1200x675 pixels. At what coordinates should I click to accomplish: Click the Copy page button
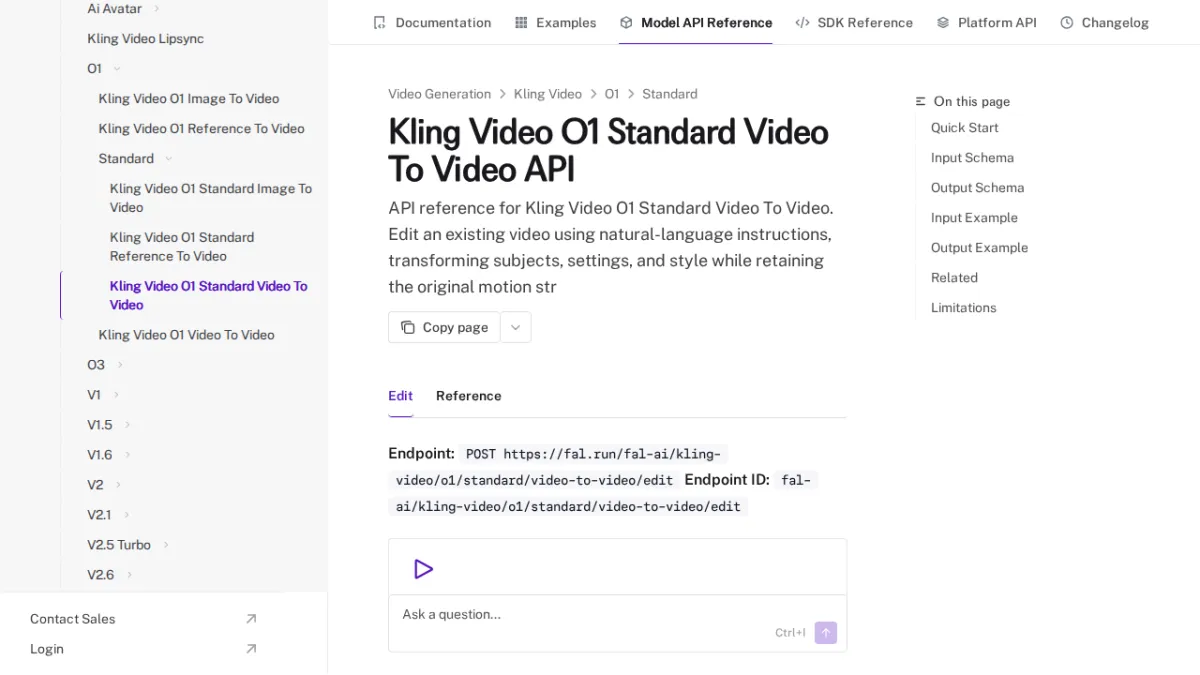(444, 327)
